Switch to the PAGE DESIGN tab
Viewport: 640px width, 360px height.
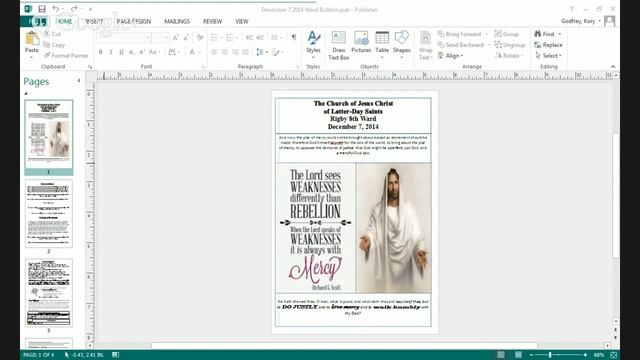point(134,21)
